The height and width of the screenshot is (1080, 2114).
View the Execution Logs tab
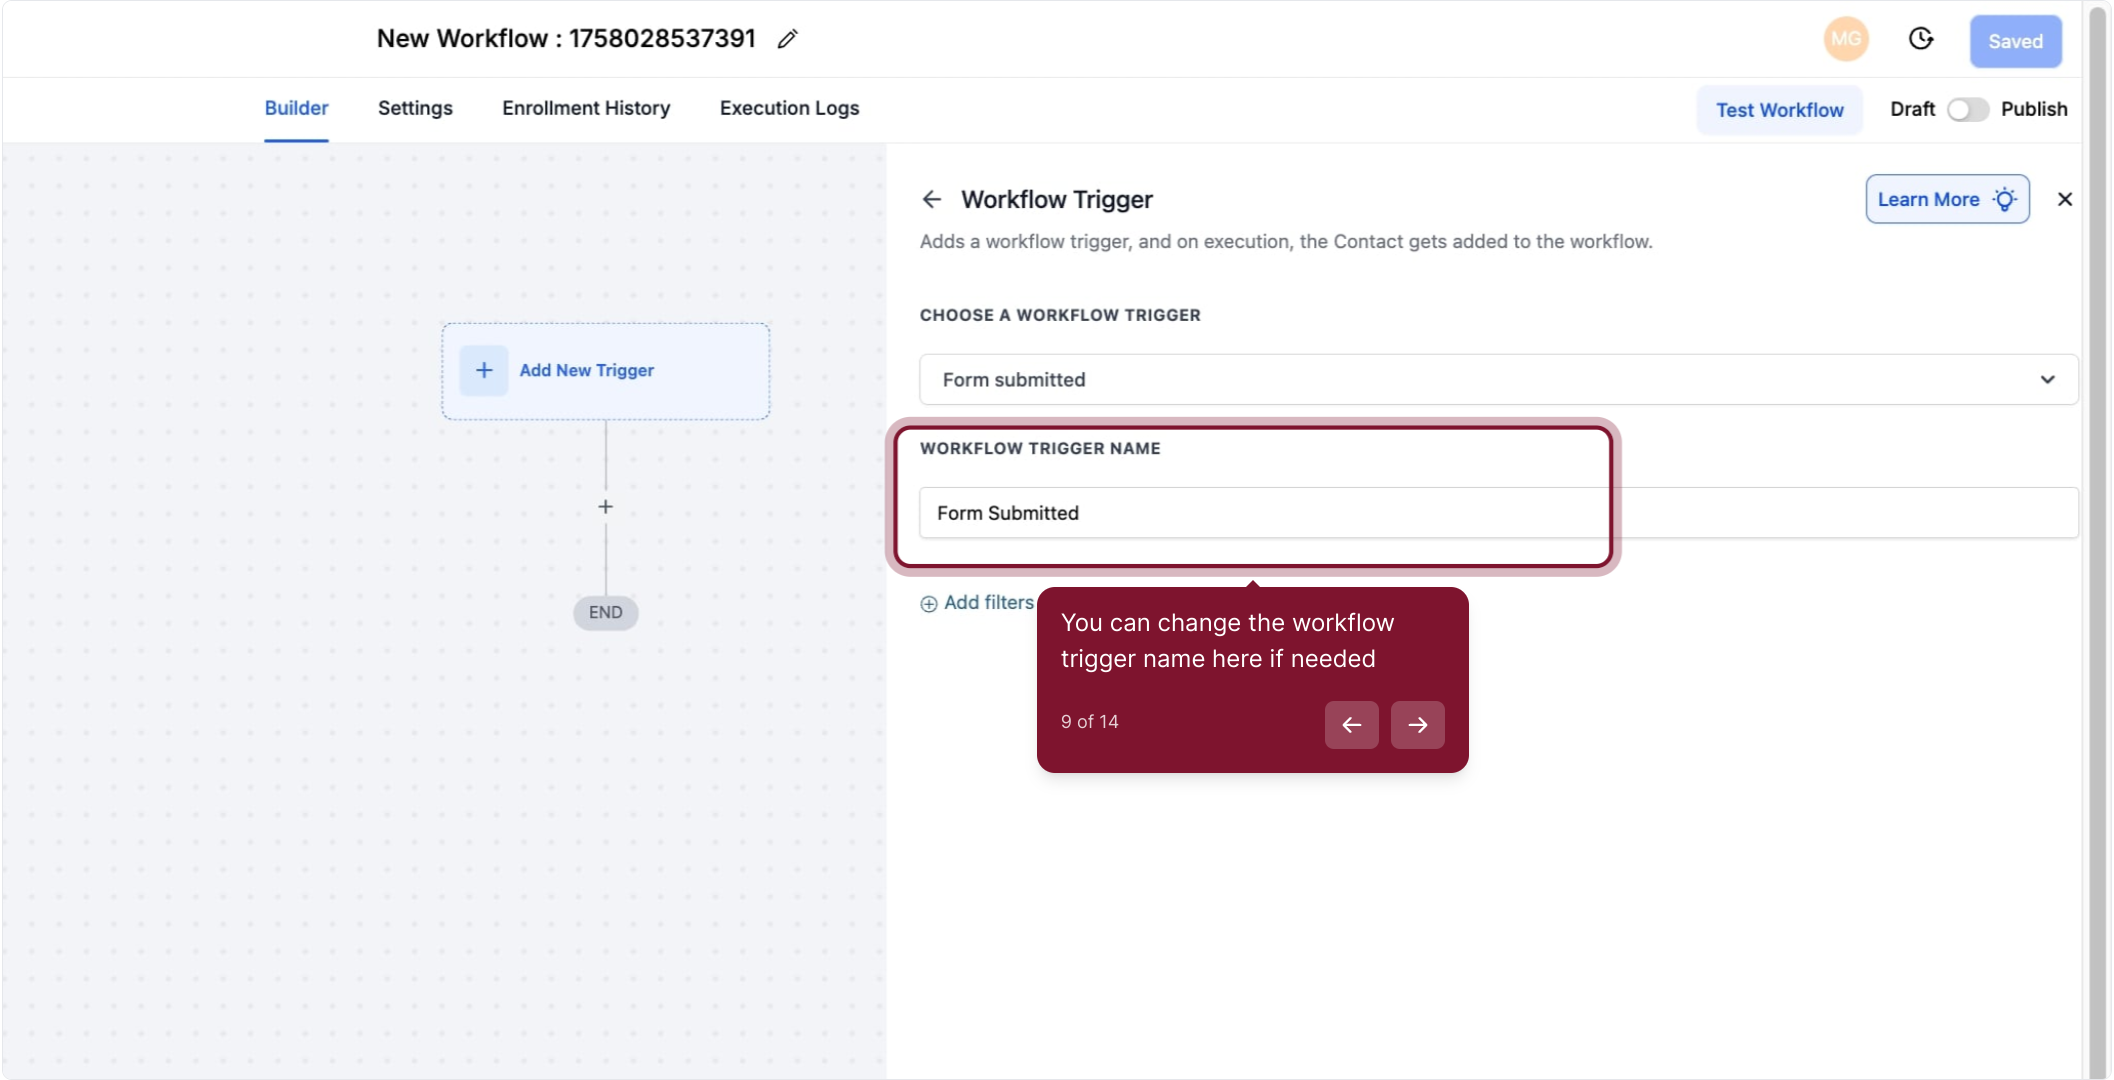click(x=789, y=108)
